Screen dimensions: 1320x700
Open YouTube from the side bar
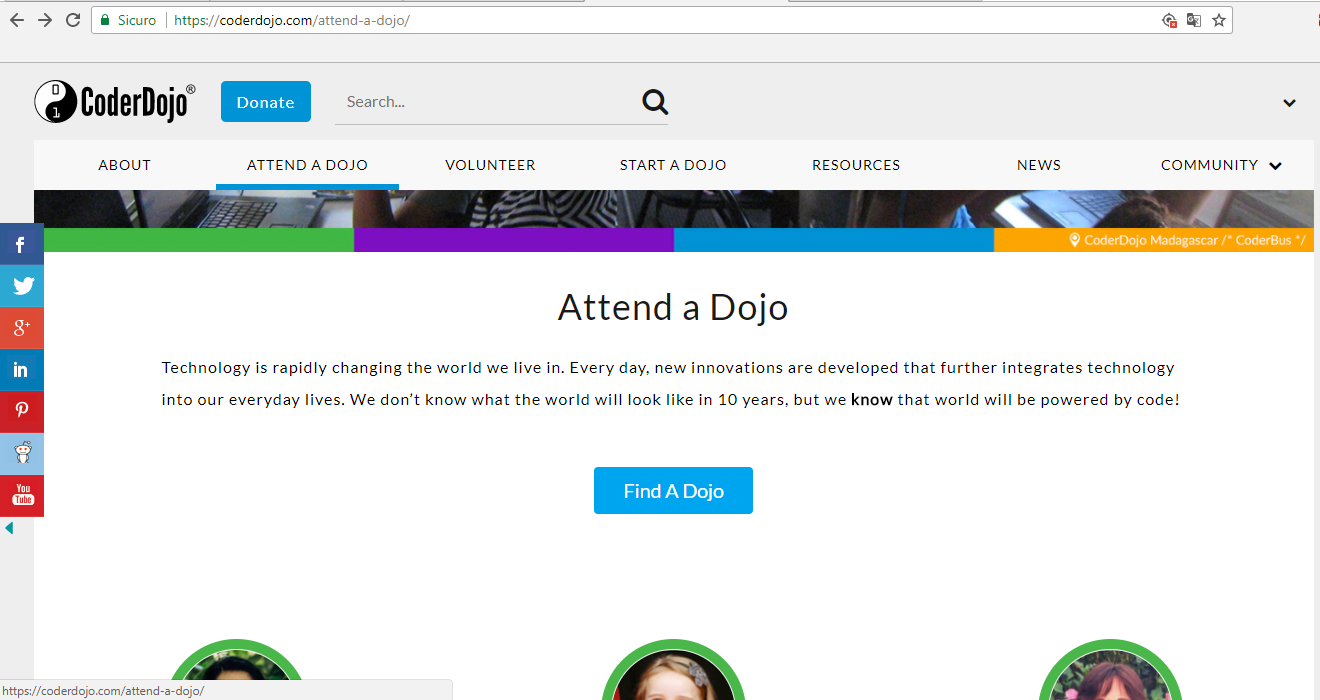(x=21, y=496)
